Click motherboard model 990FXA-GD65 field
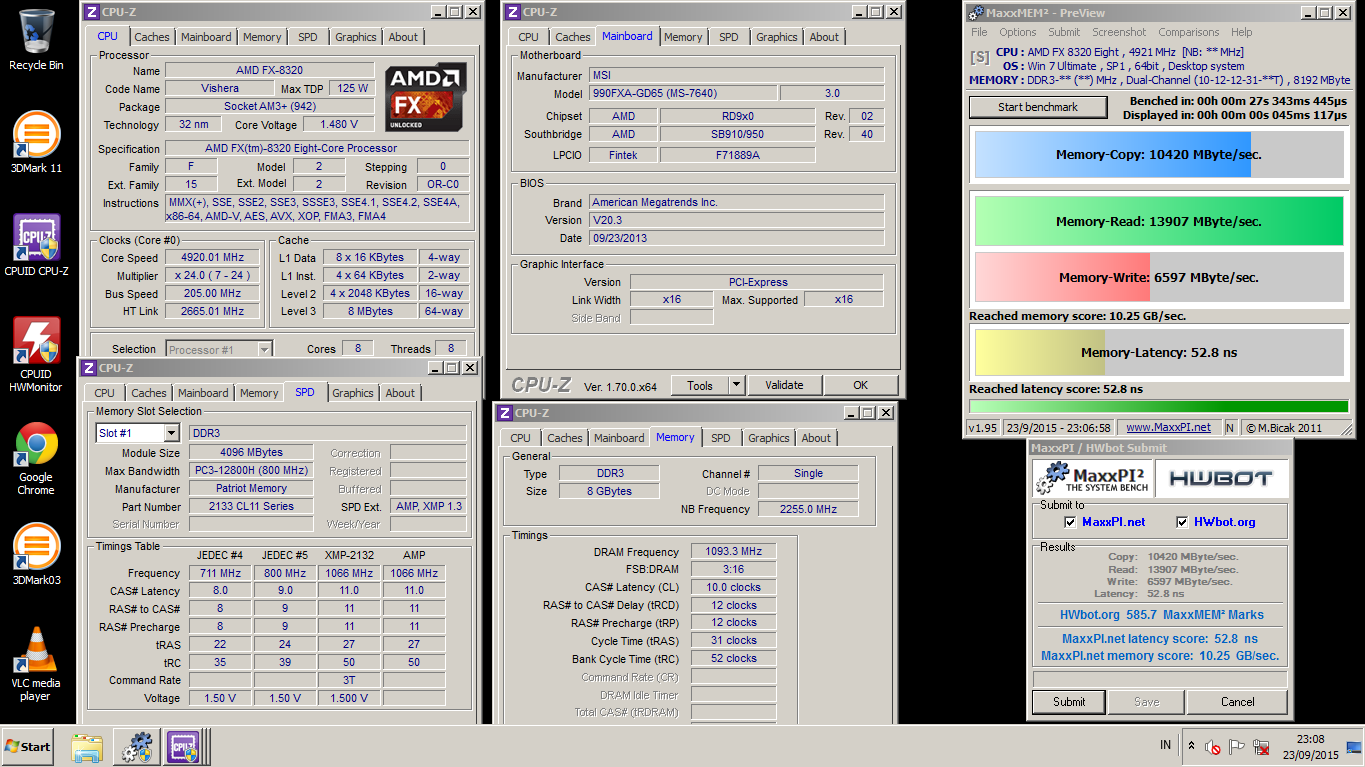The height and width of the screenshot is (767, 1365). [x=681, y=94]
